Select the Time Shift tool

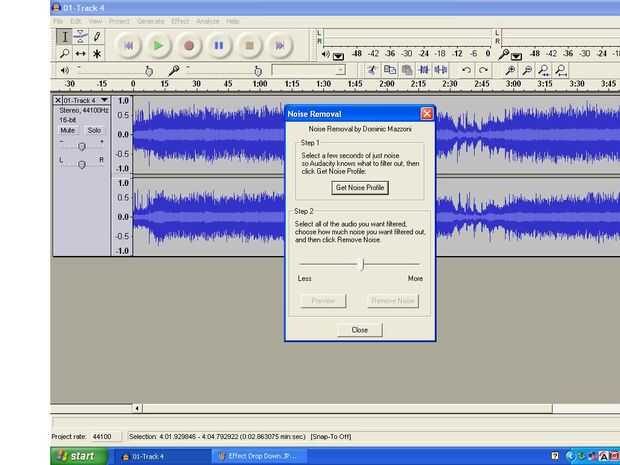point(81,53)
